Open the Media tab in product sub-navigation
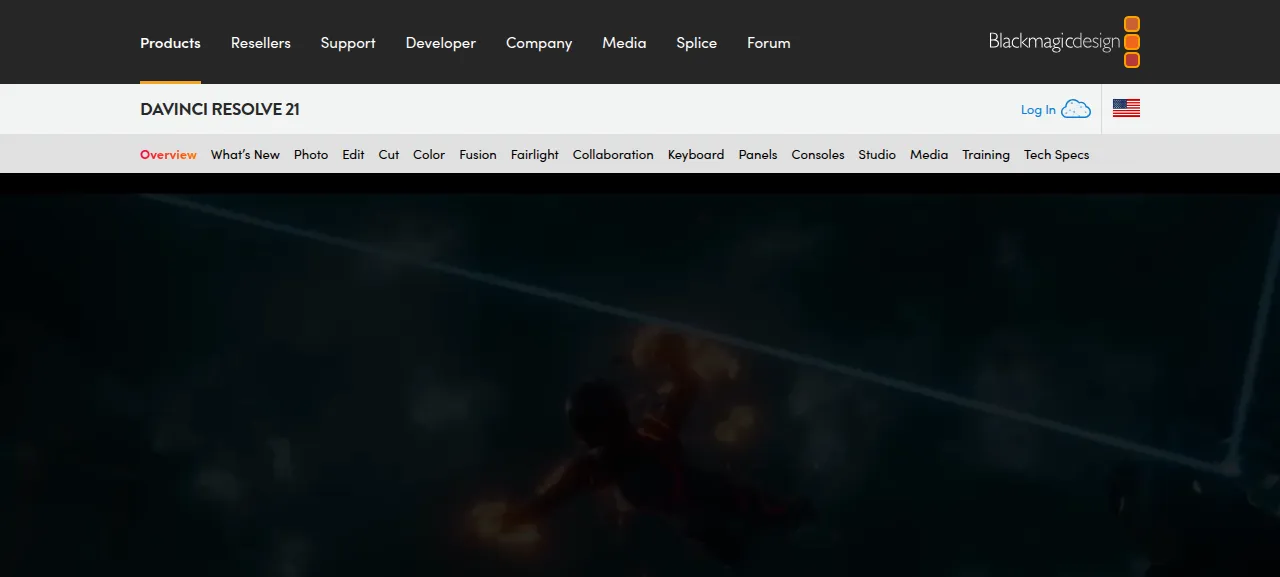The image size is (1280, 577). coord(929,154)
